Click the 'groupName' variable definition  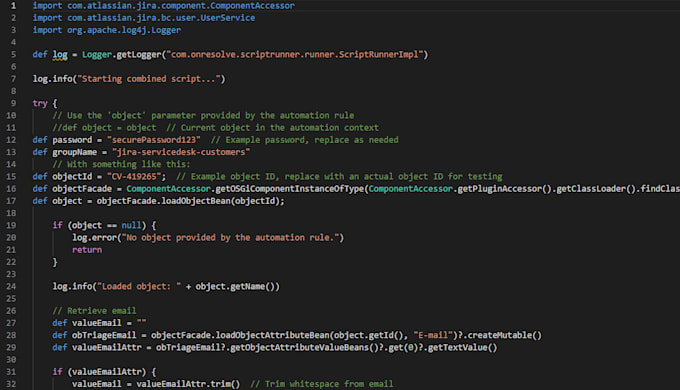[x=75, y=152]
